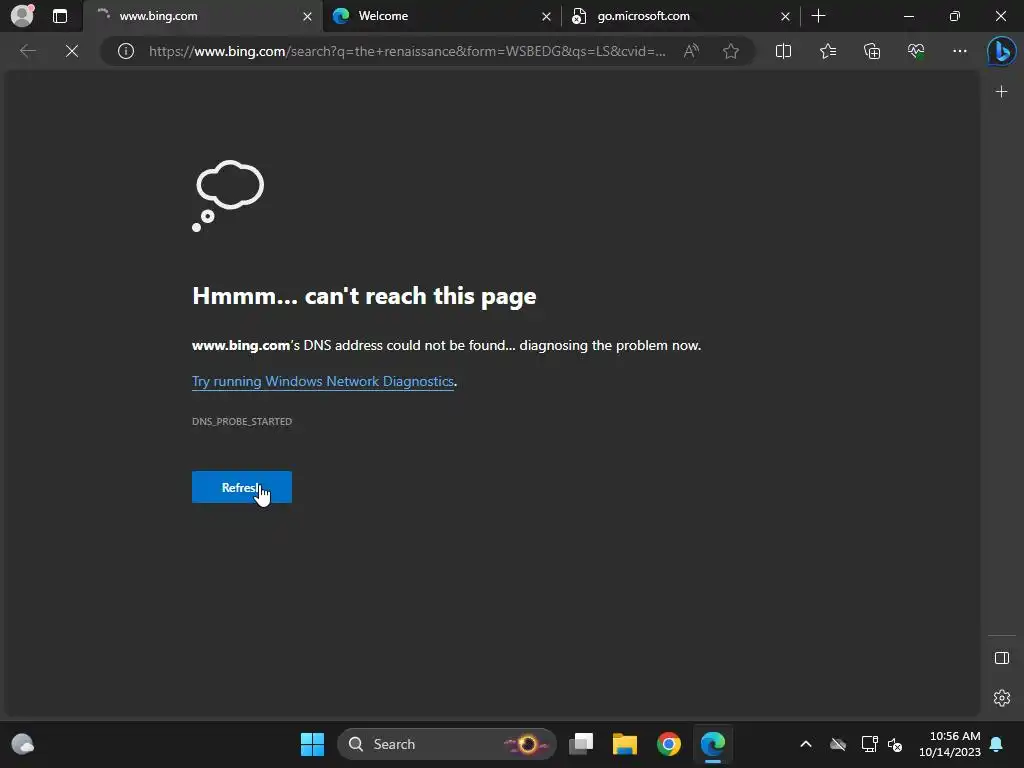Open a new tab with plus button
Viewport: 1024px width, 768px height.
818,16
